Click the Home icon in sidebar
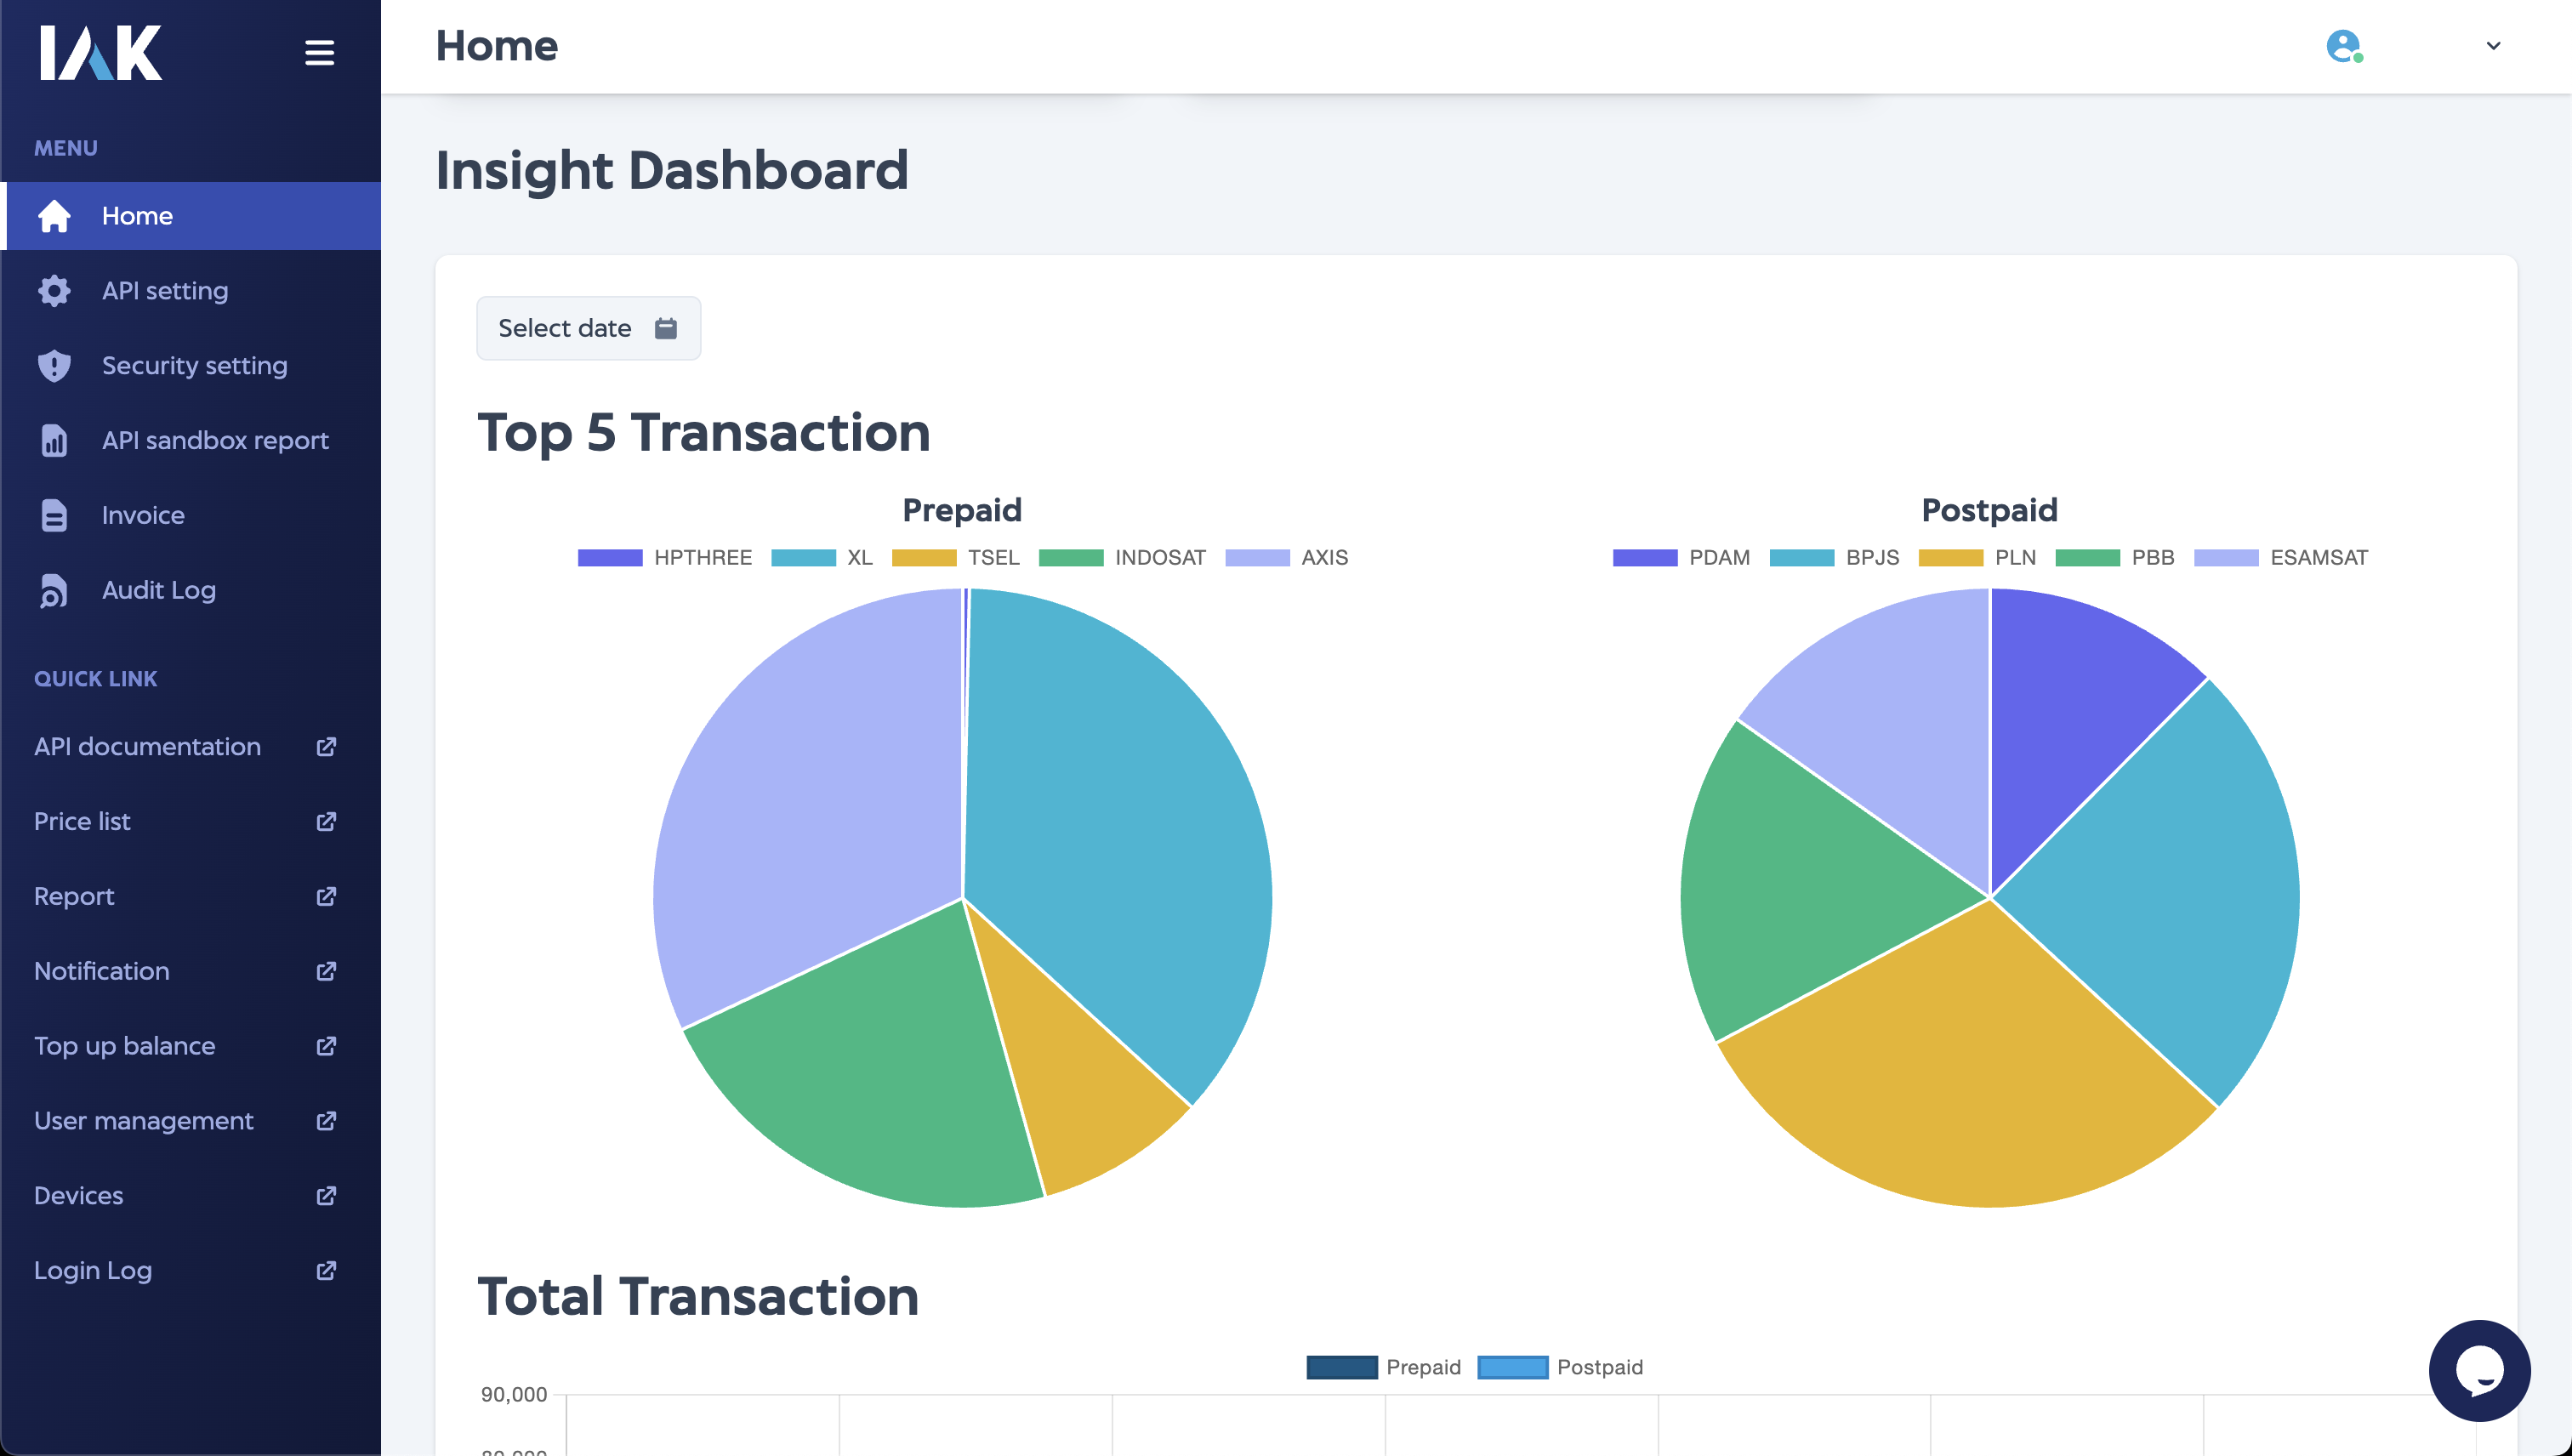Screen dimensions: 2572x1456 [x=53, y=215]
